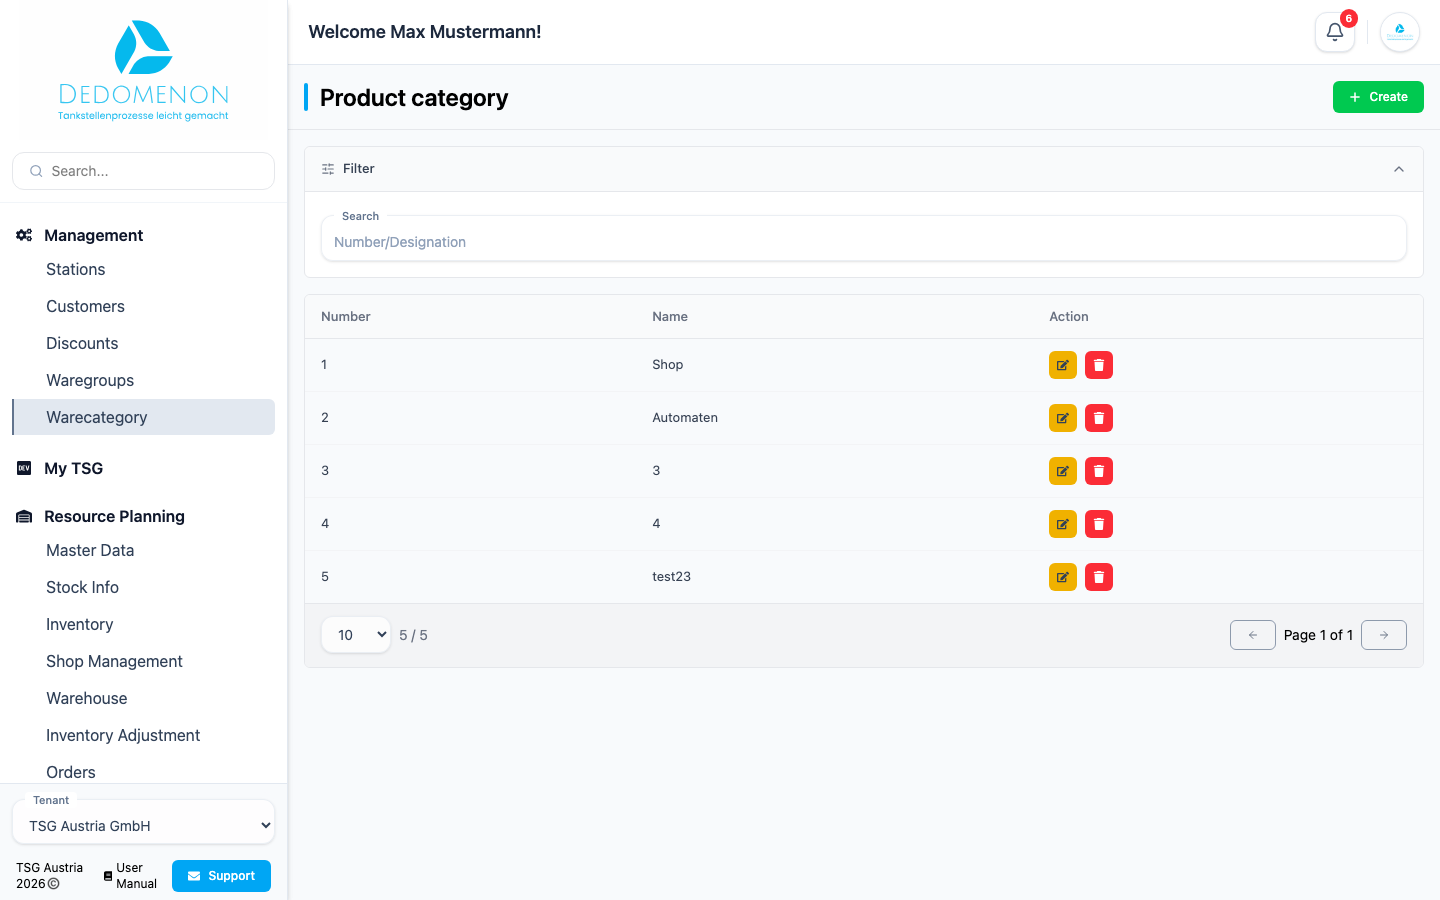Click the filter sliders icon
The image size is (1440, 900).
tap(328, 169)
